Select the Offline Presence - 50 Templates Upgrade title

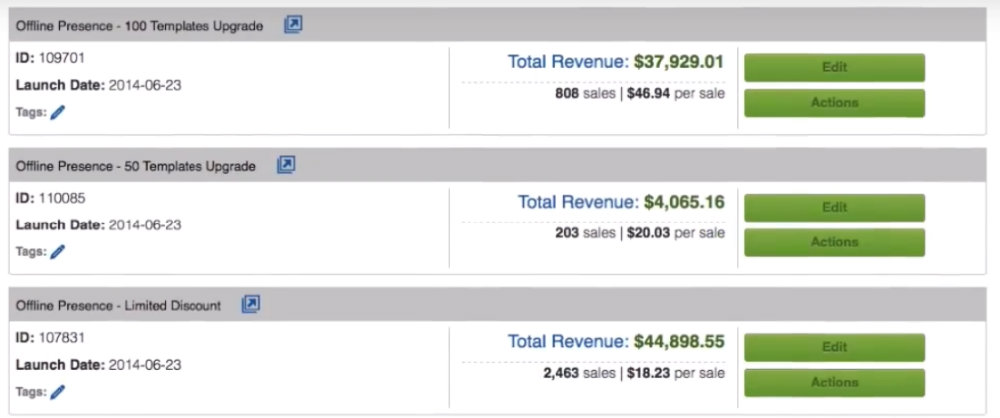tap(136, 166)
